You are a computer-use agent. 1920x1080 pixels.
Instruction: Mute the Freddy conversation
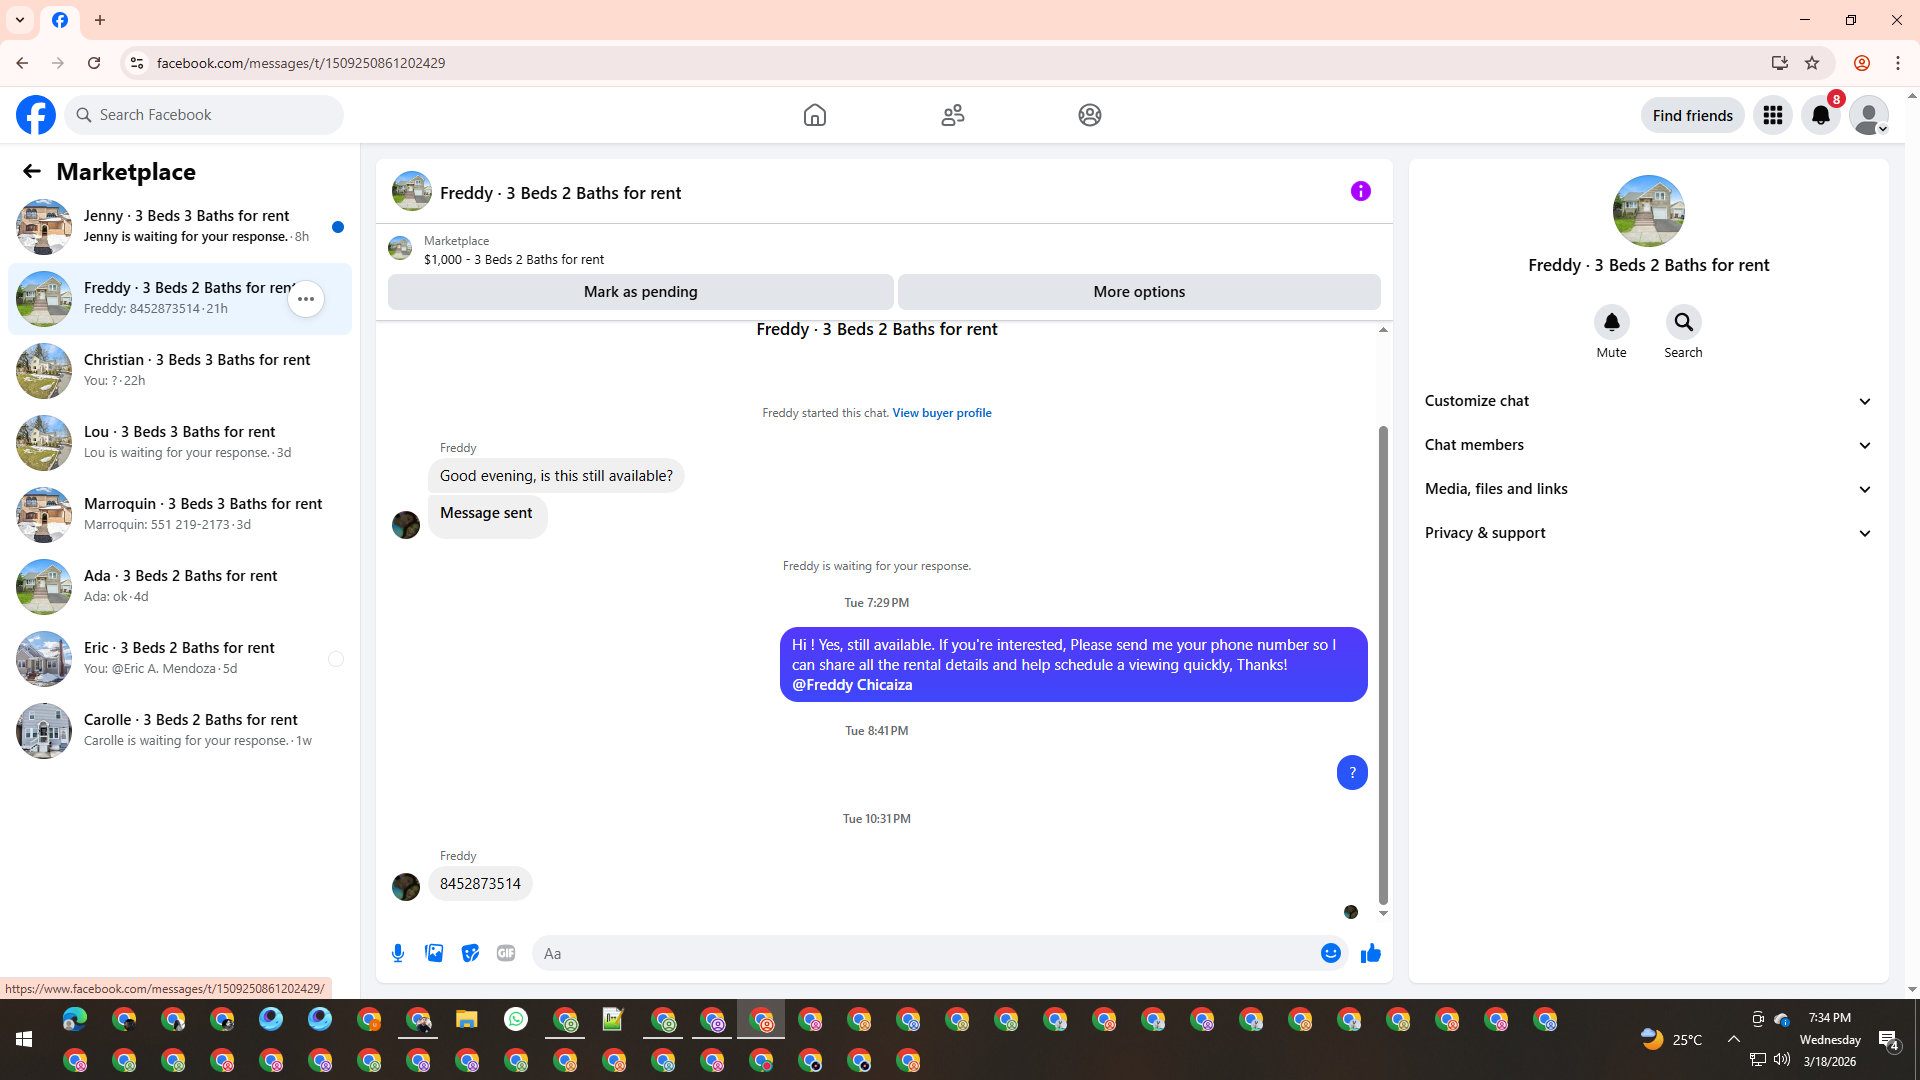1611,322
